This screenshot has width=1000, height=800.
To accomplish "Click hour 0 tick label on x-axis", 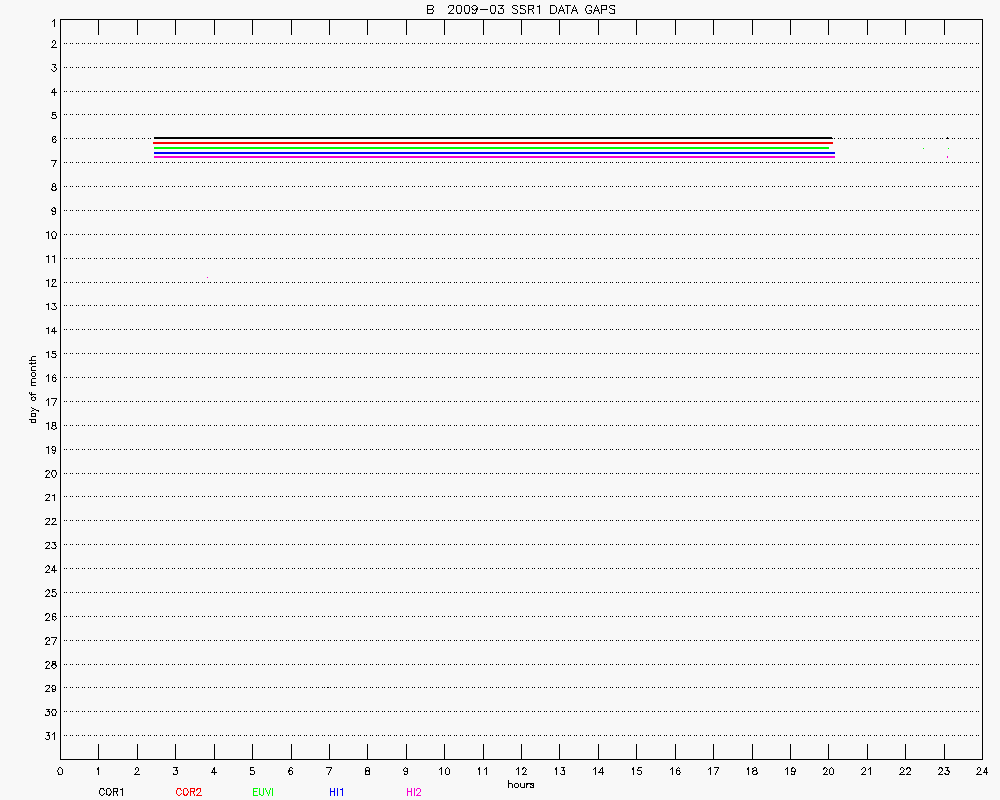I will (60, 771).
